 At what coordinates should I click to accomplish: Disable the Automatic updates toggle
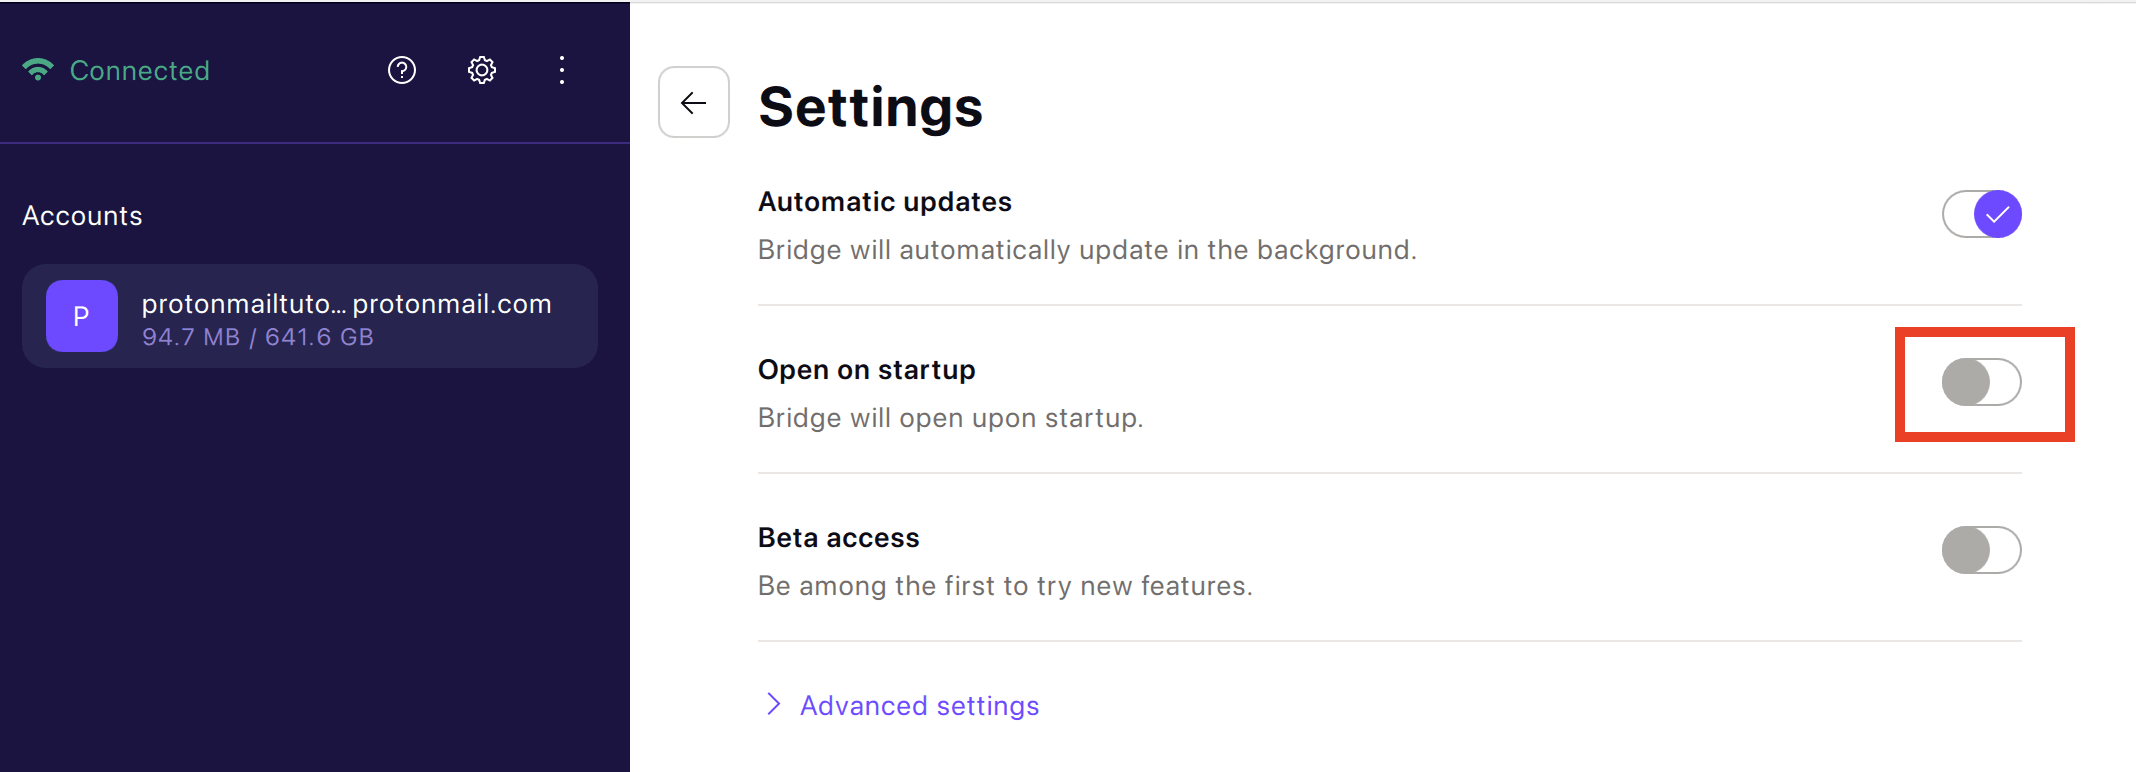[1982, 214]
